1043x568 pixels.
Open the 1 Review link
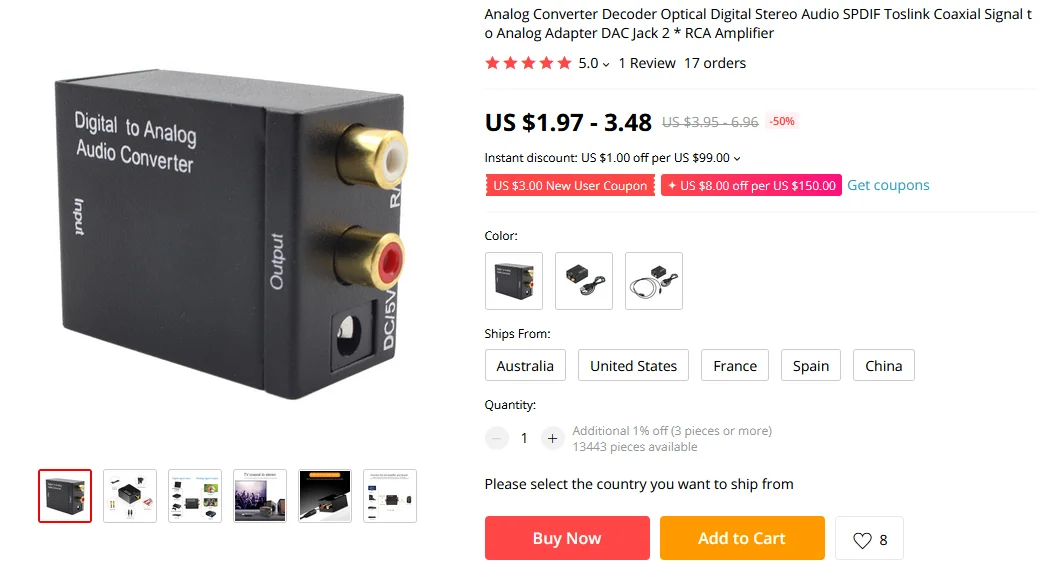647,63
